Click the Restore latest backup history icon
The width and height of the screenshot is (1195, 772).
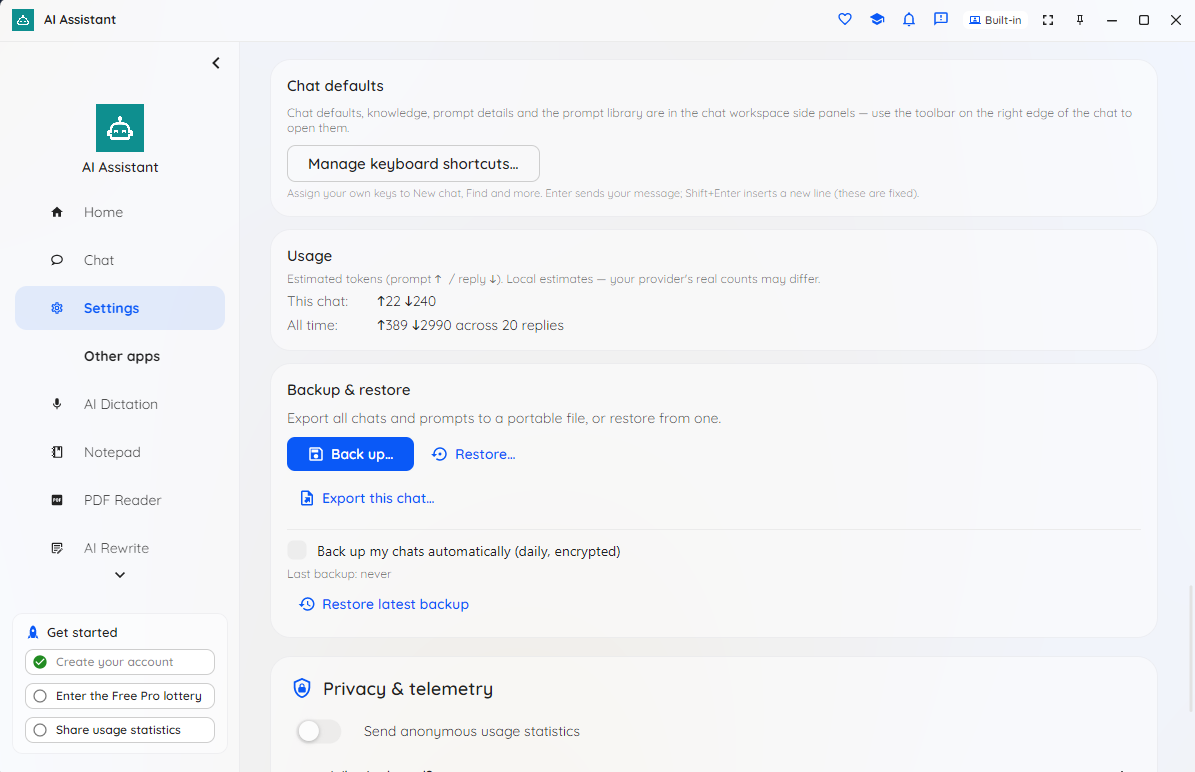306,604
